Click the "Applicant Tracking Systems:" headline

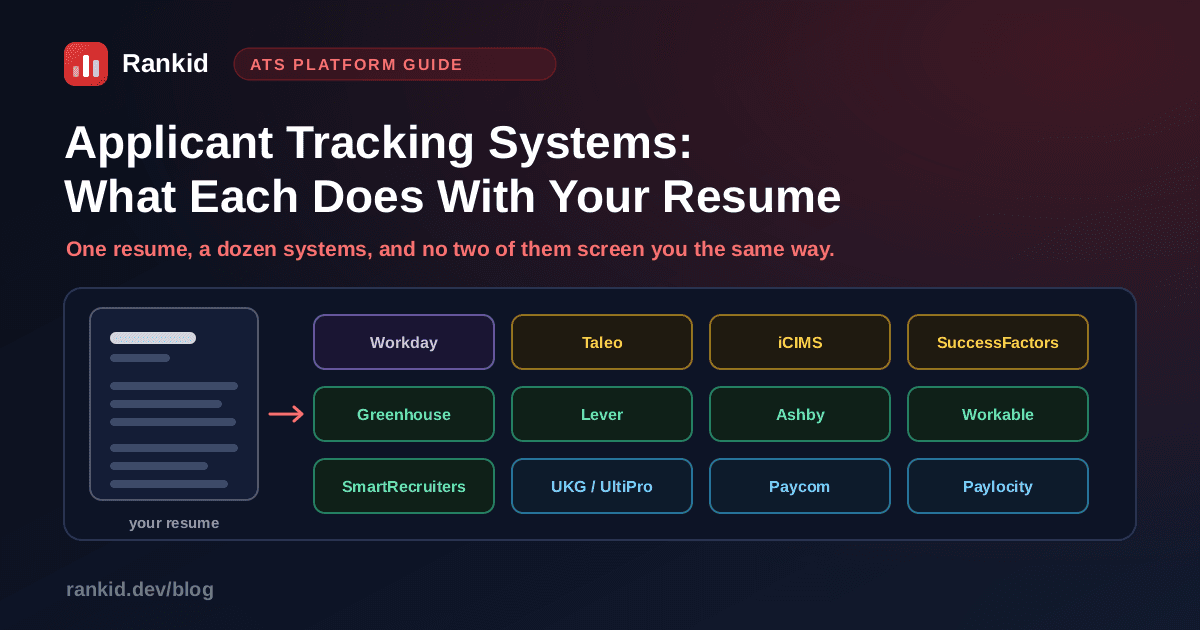379,145
